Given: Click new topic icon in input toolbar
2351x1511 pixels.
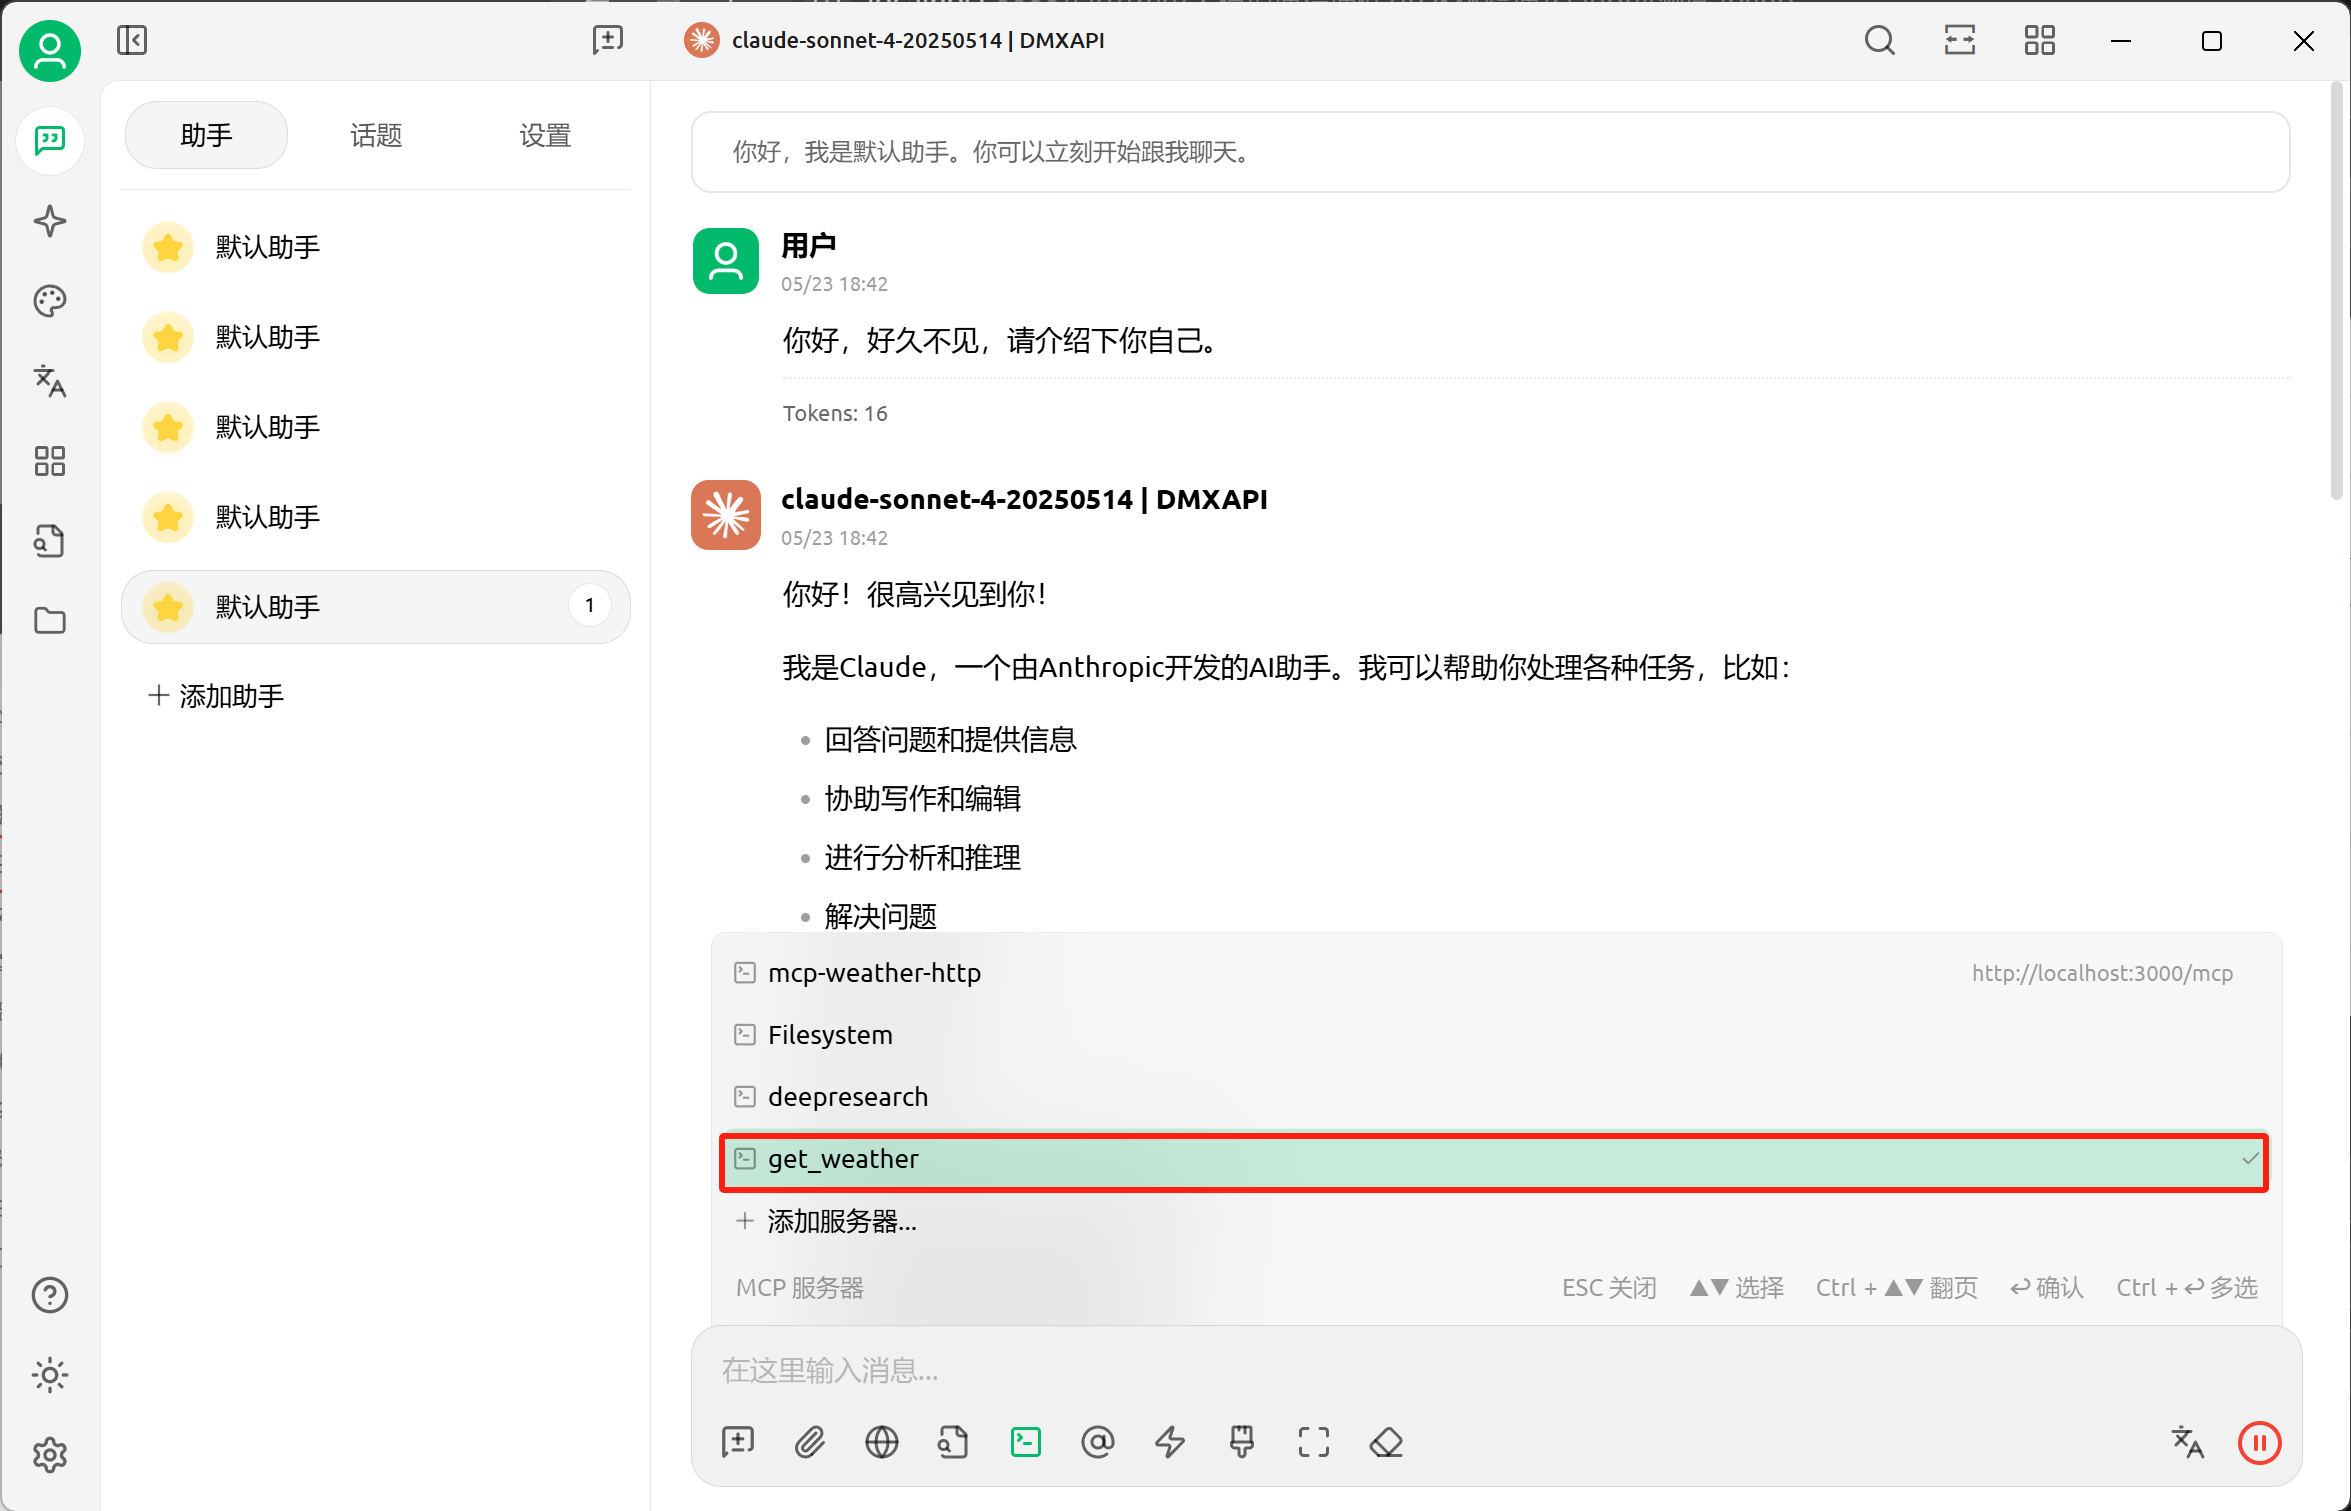Looking at the screenshot, I should point(738,1442).
